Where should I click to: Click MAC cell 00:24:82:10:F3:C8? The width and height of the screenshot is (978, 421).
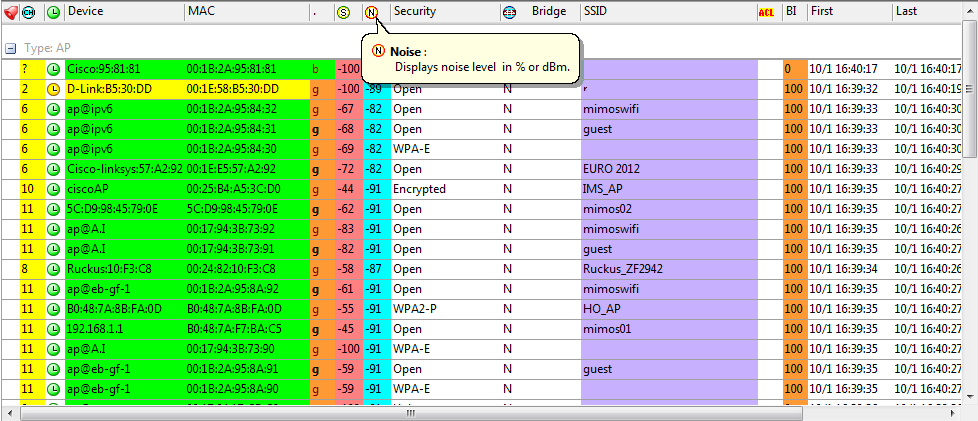pyautogui.click(x=247, y=269)
